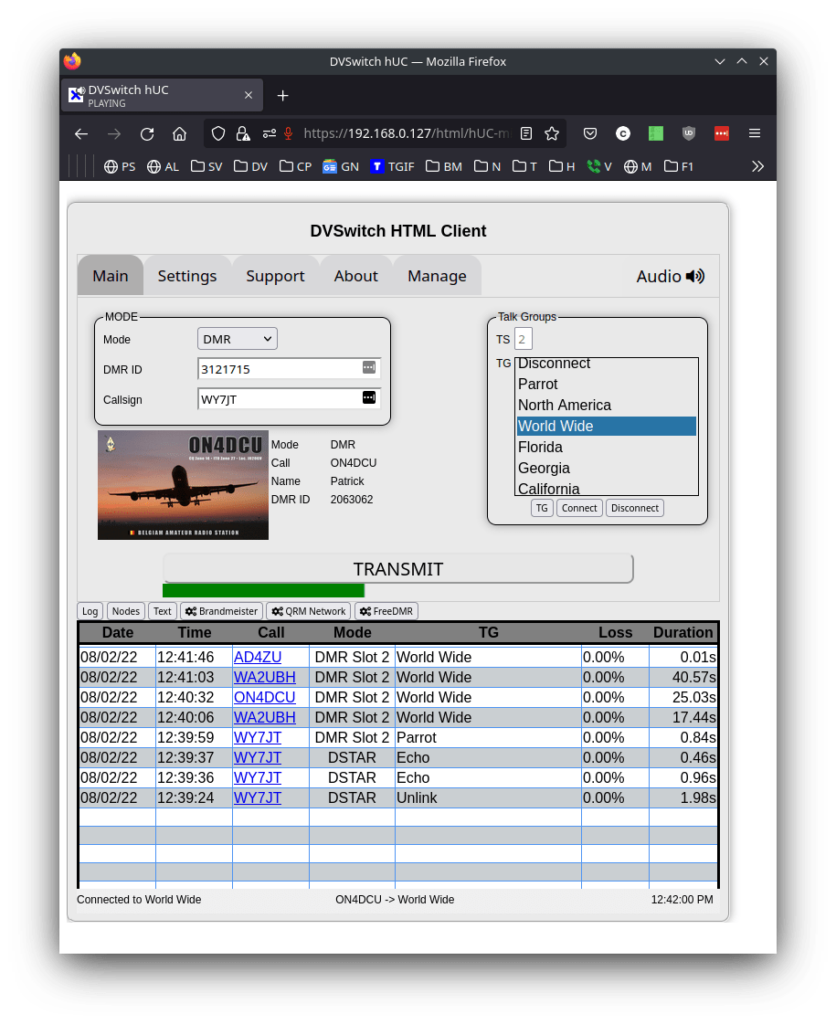Click the Disconnect button under talk groups

pos(635,508)
